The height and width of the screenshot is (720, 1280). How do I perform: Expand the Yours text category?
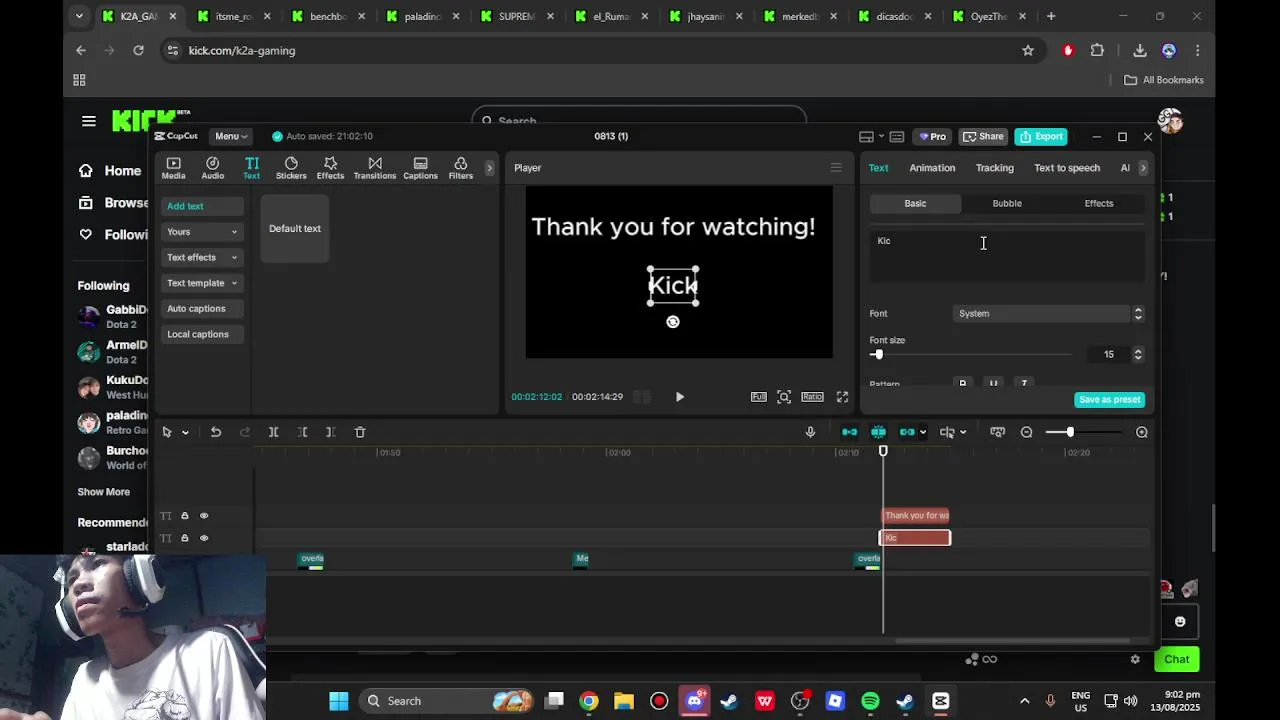[x=203, y=232]
